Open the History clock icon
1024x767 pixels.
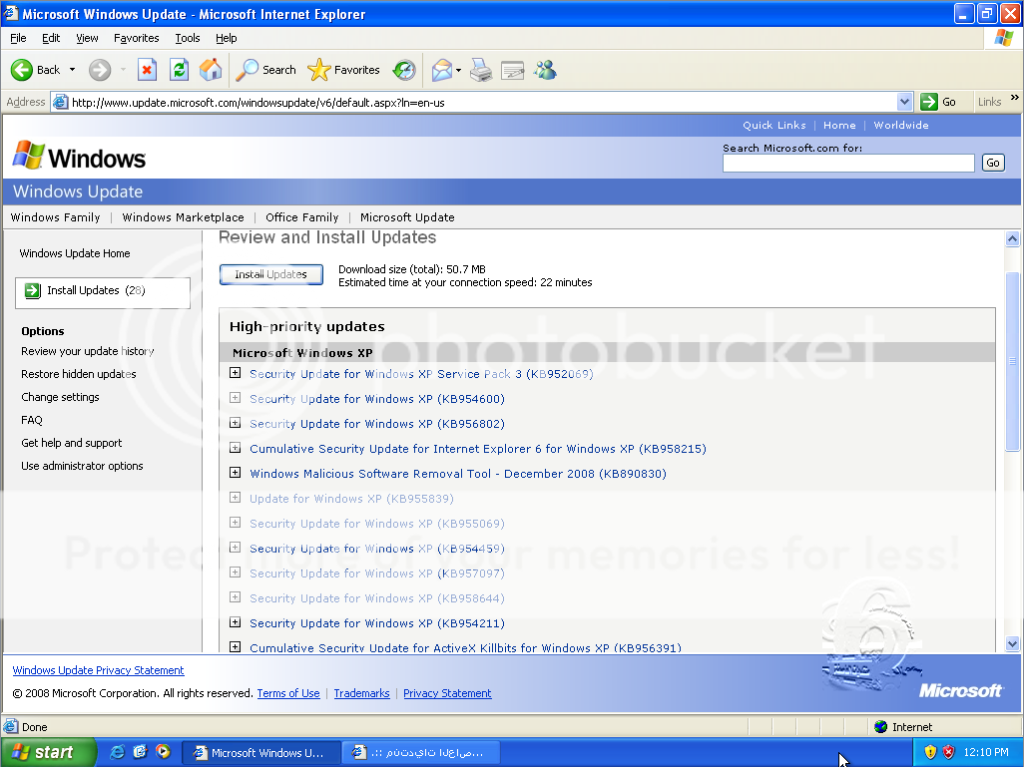[404, 70]
